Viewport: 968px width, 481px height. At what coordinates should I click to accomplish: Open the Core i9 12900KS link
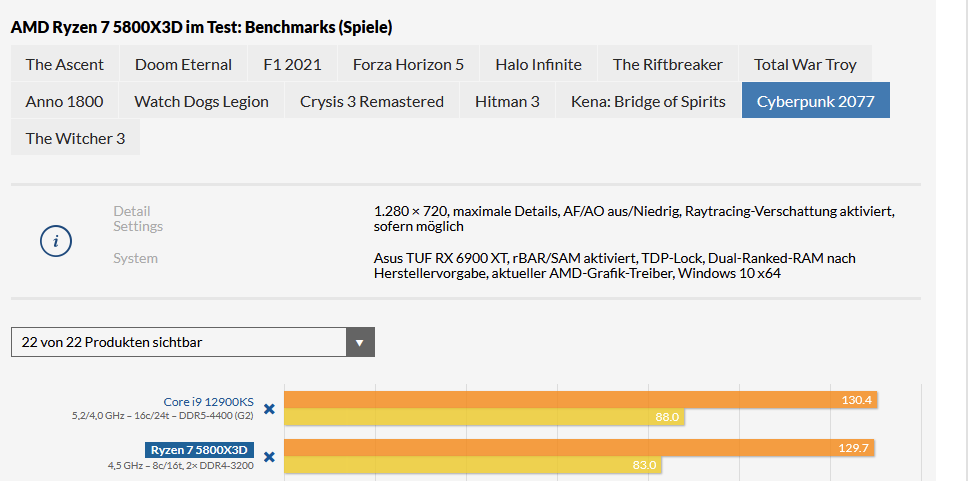click(209, 402)
